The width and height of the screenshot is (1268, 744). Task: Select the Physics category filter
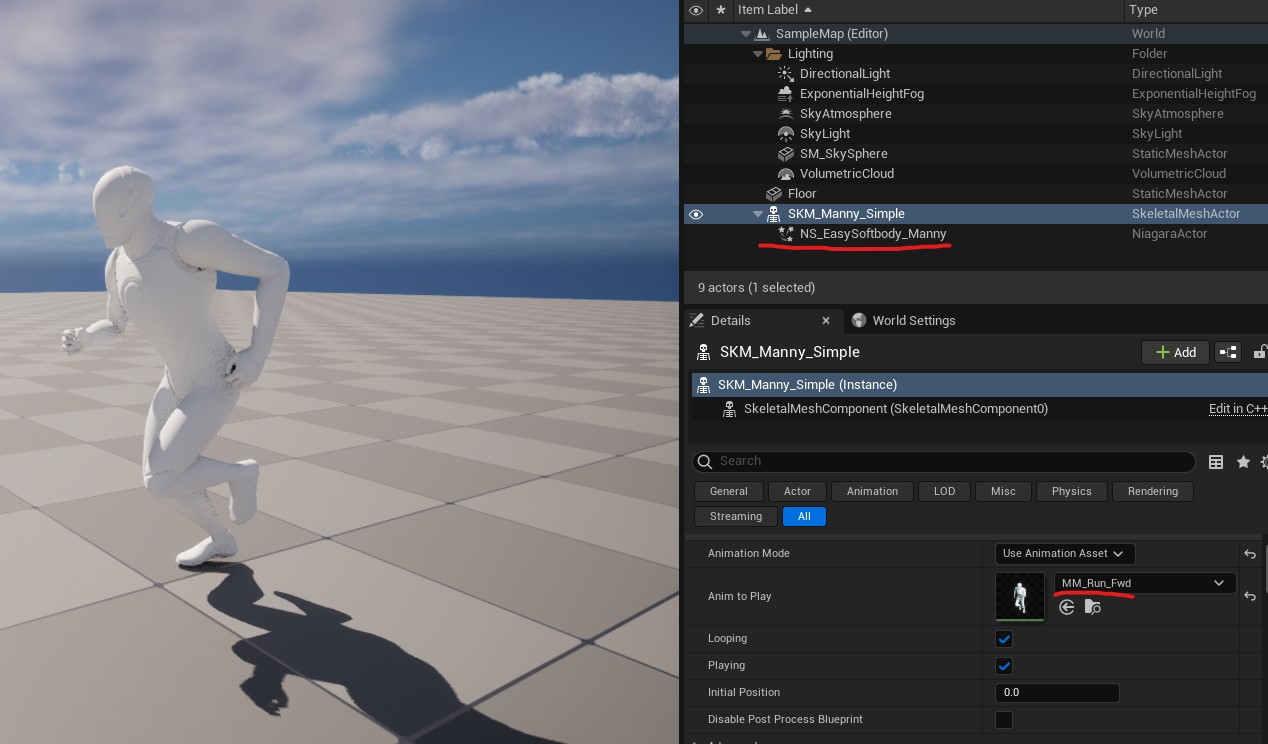tap(1071, 491)
